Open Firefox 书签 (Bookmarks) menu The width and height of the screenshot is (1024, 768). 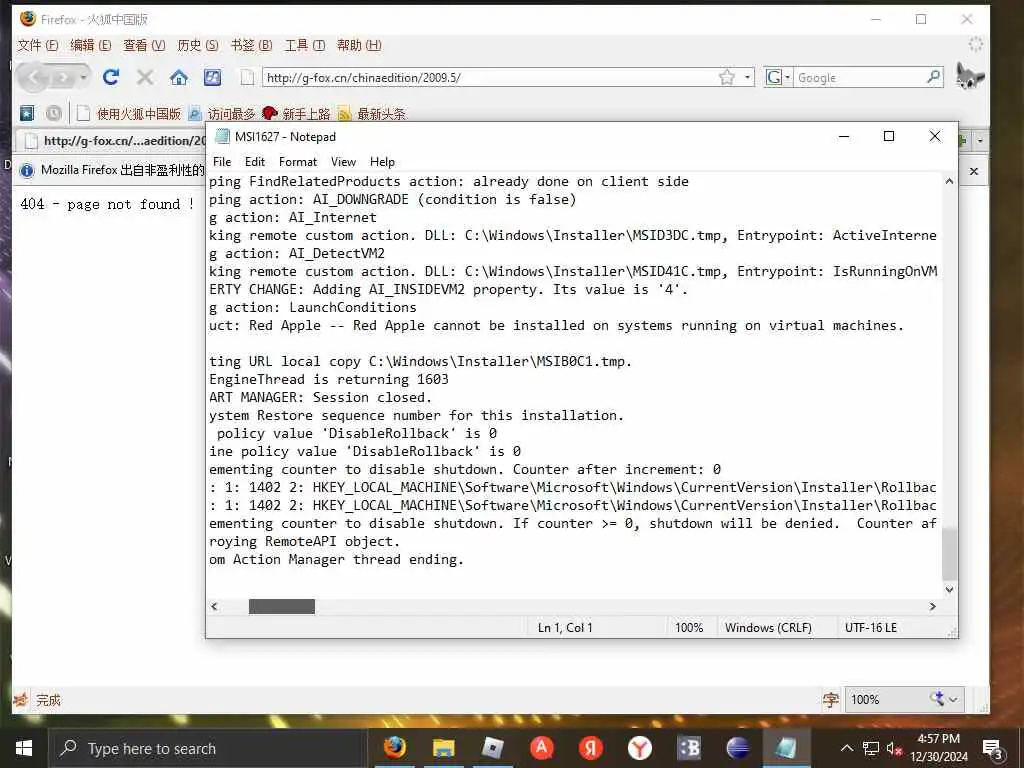tap(251, 45)
